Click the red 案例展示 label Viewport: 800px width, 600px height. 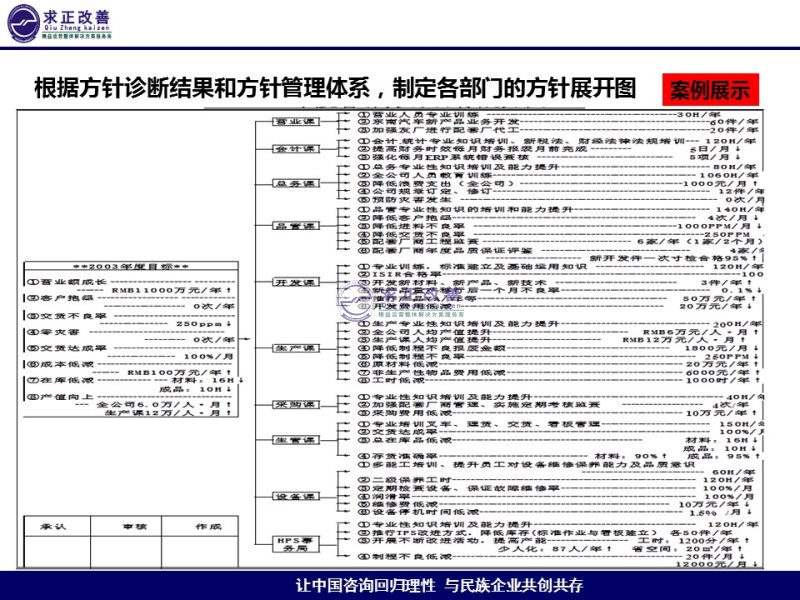tap(709, 90)
